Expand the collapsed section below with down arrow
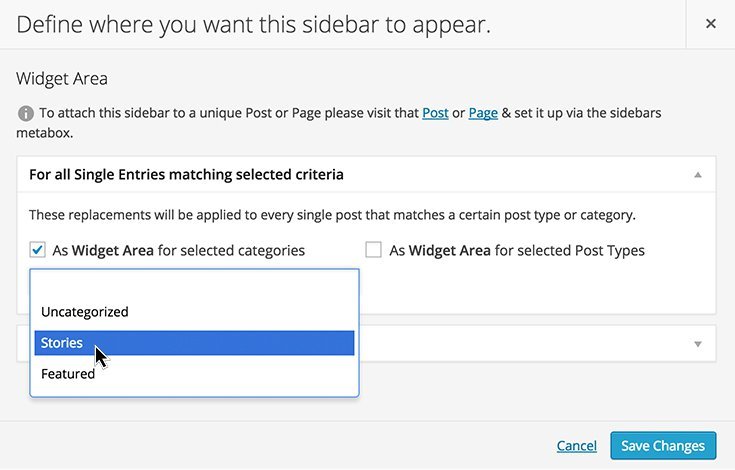Viewport: 735px width, 470px height. click(698, 344)
